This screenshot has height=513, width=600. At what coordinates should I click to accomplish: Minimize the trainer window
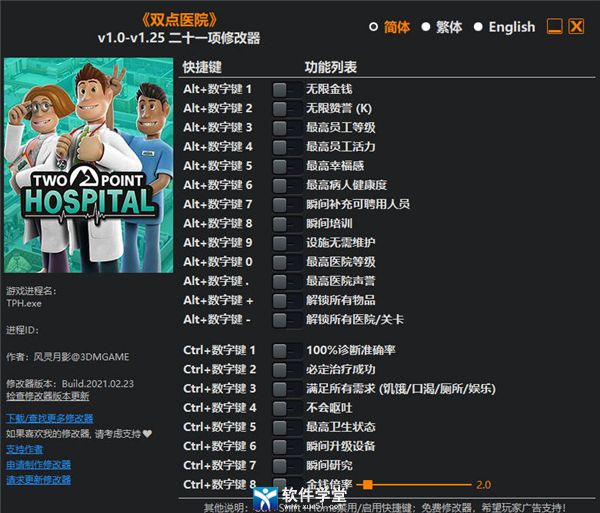tap(554, 26)
